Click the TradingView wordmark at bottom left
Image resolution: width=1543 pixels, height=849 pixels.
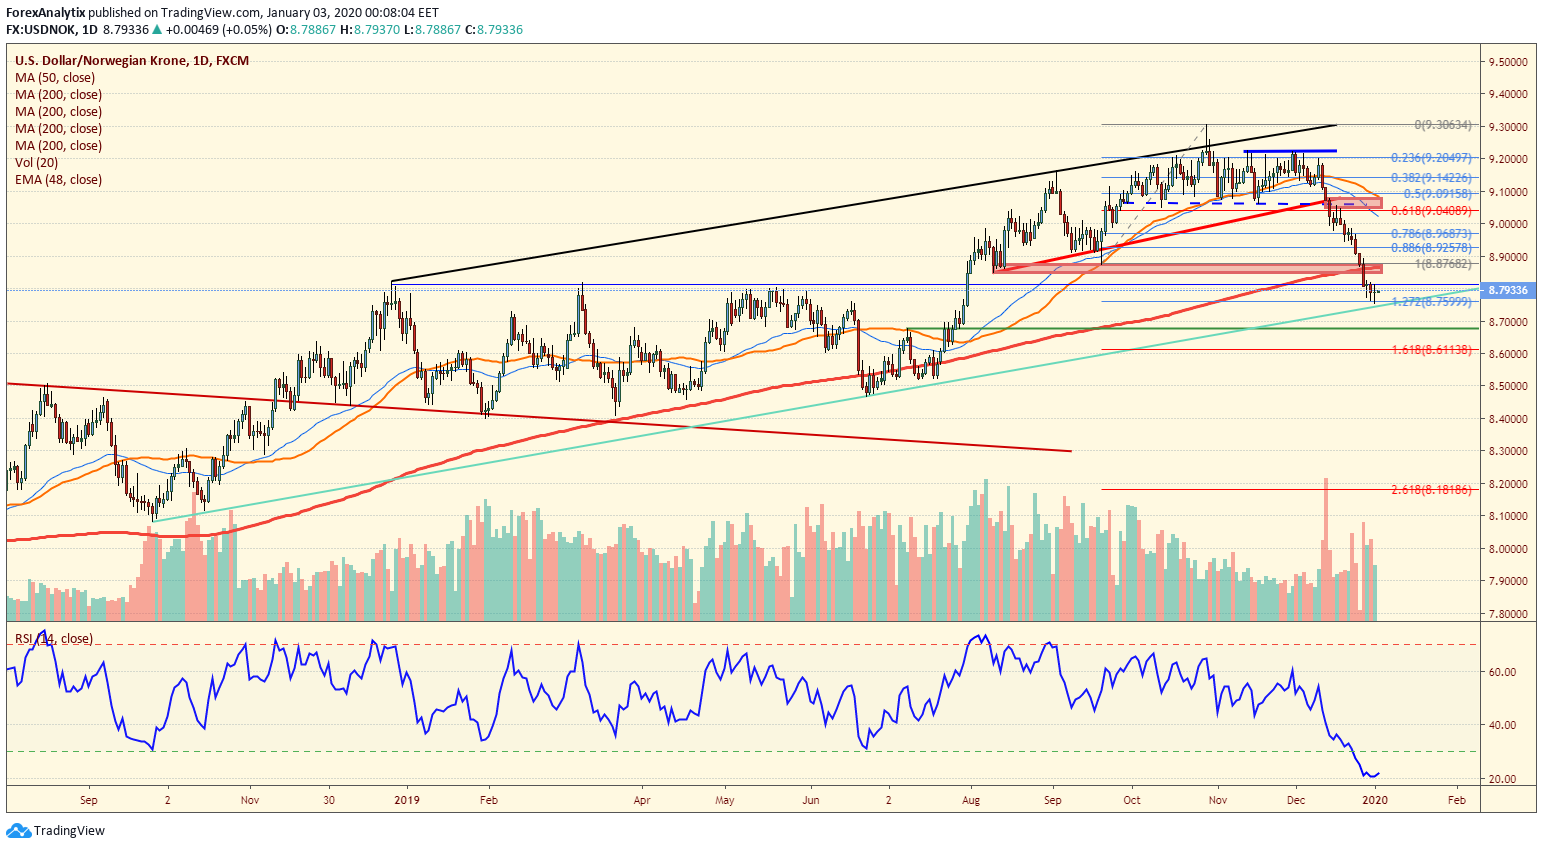69,831
